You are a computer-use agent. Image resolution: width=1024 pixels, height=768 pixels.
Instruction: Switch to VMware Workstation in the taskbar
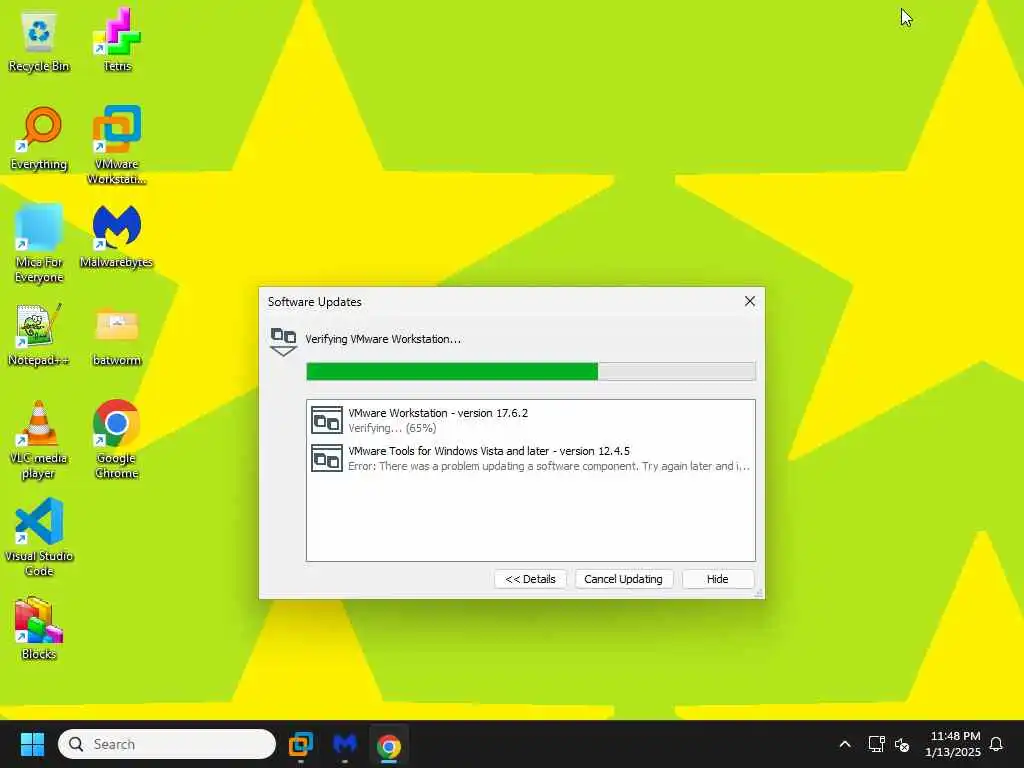pyautogui.click(x=301, y=744)
